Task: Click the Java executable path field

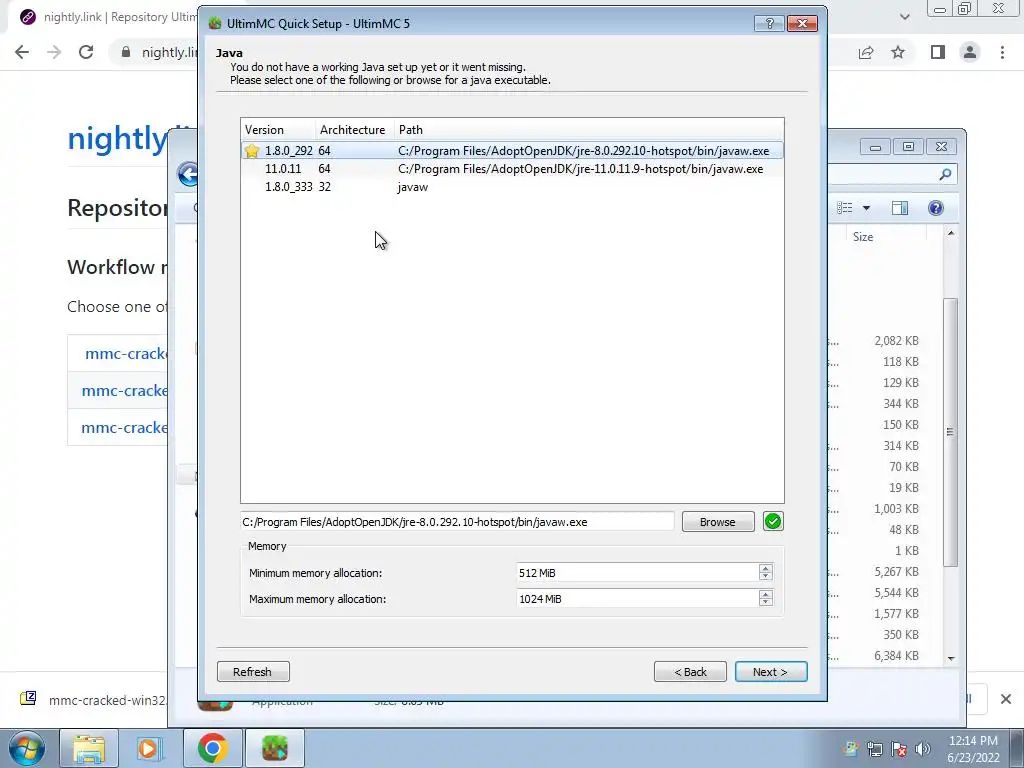Action: (457, 522)
